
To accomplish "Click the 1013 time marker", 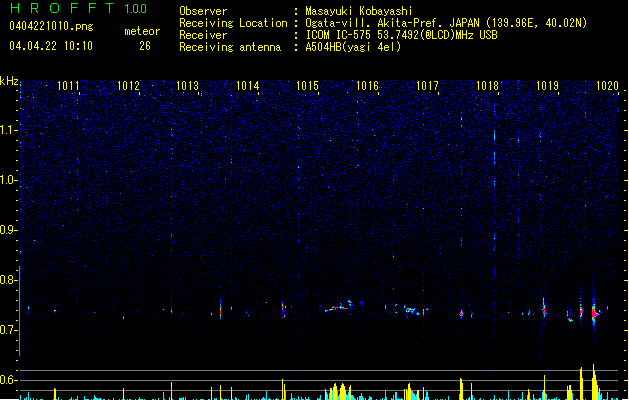I will tap(187, 86).
